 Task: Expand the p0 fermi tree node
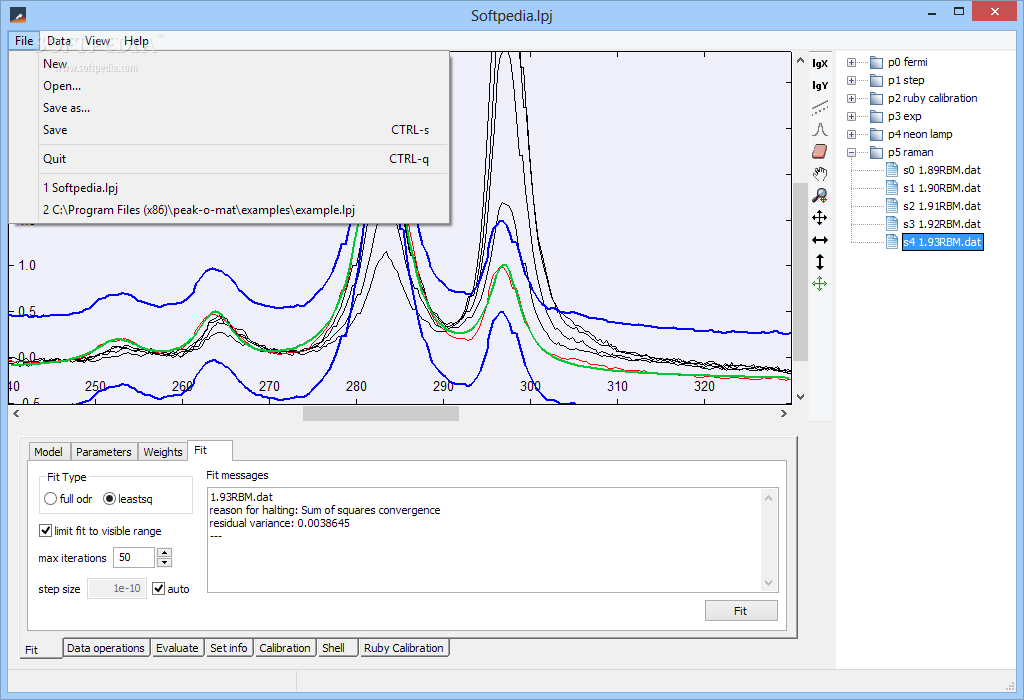pos(852,63)
